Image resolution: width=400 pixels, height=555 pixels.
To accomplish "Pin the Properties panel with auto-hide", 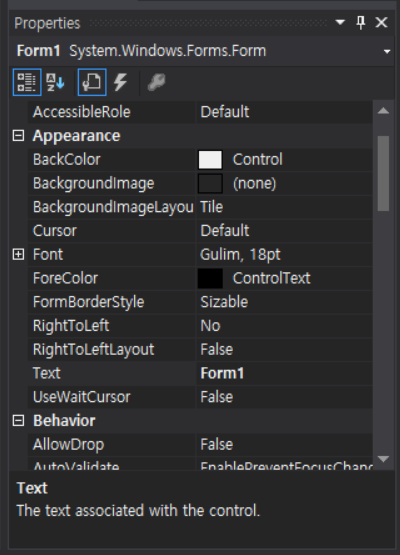I will [361, 23].
